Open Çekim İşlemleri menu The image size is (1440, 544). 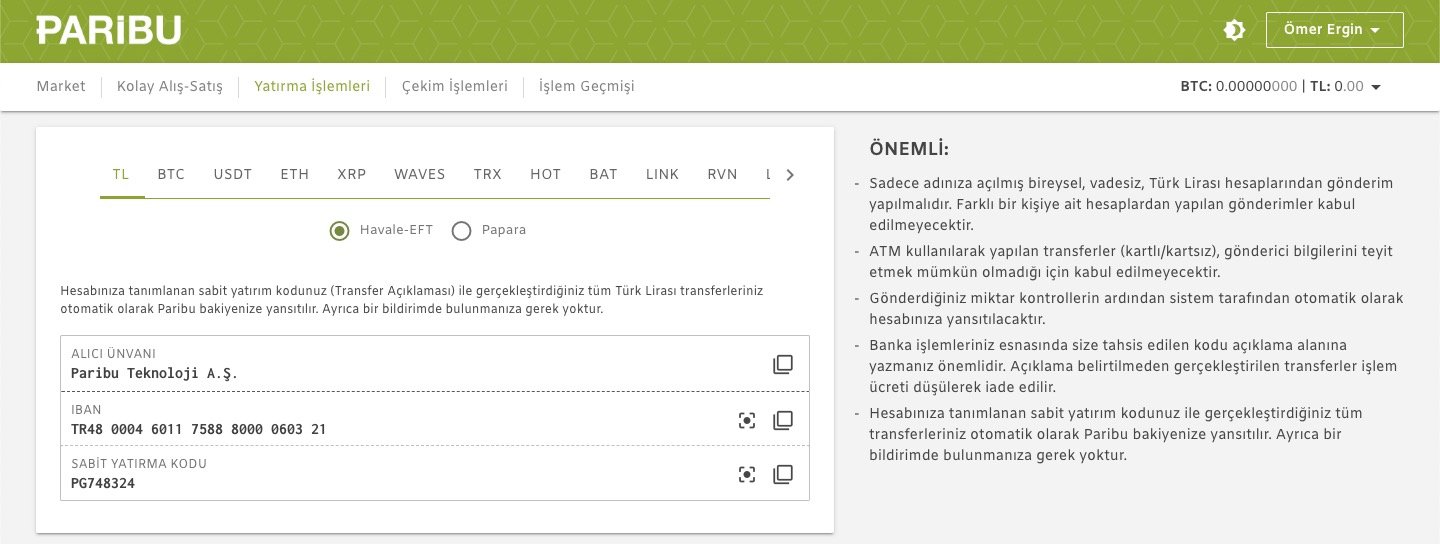coord(455,87)
